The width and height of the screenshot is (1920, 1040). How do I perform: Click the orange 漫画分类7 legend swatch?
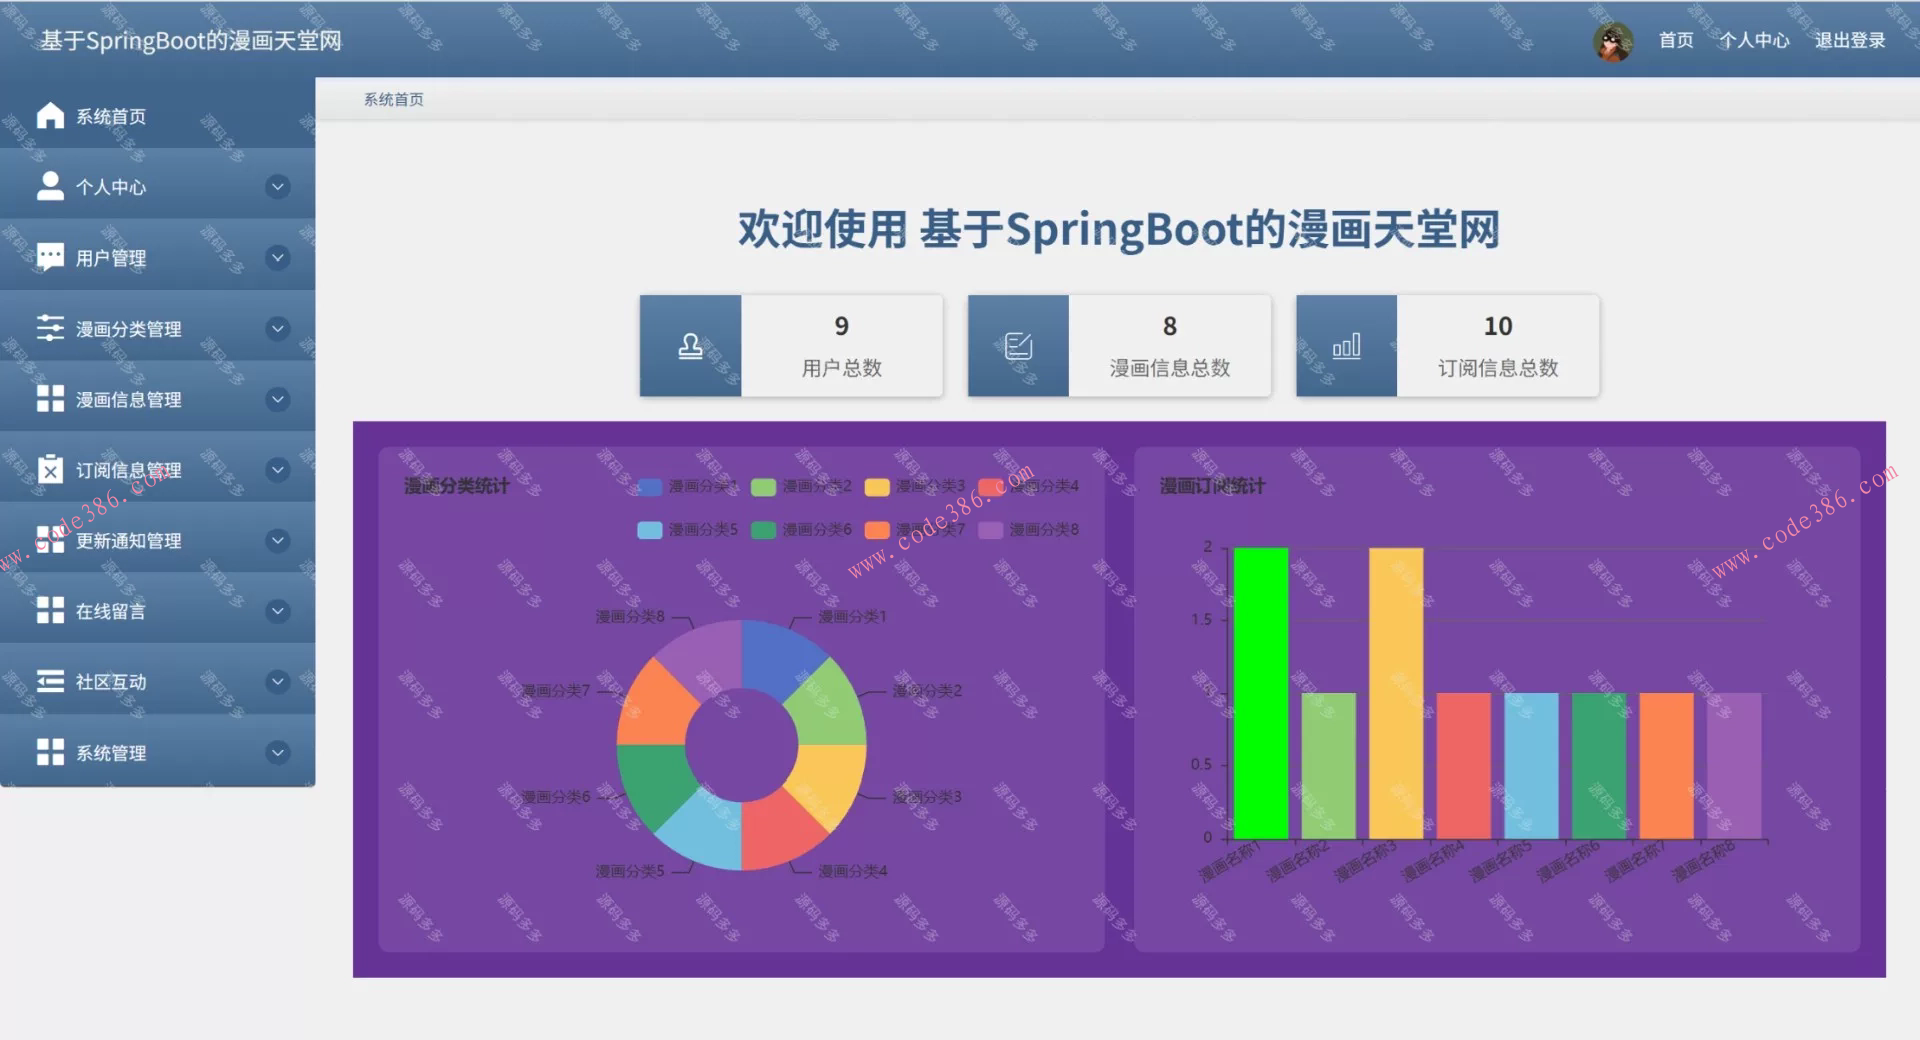(x=877, y=529)
